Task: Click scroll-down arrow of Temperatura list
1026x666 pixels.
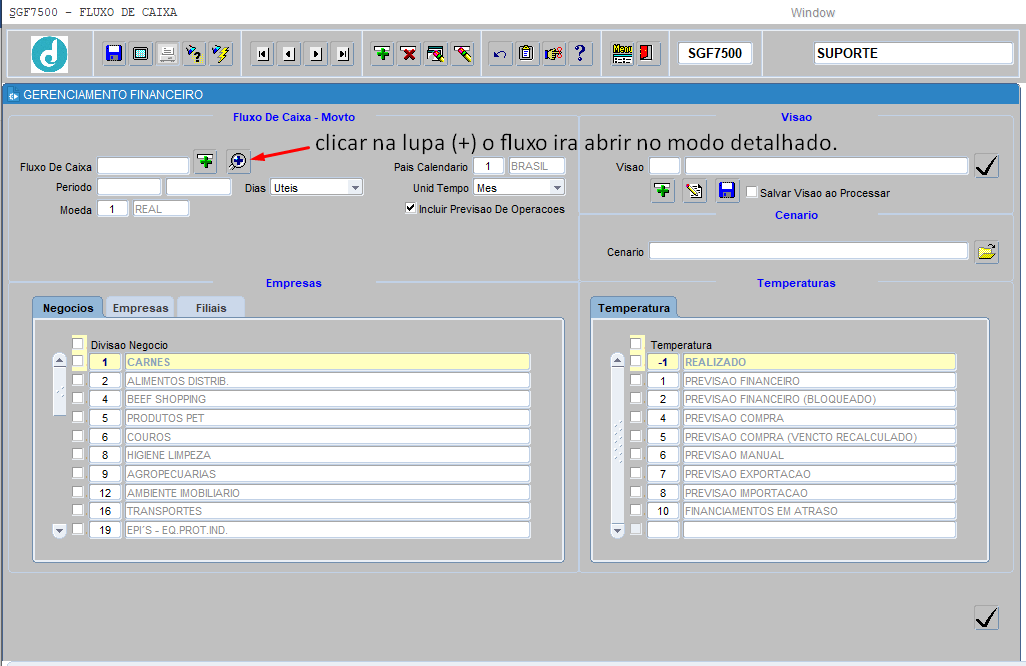Action: [x=618, y=531]
